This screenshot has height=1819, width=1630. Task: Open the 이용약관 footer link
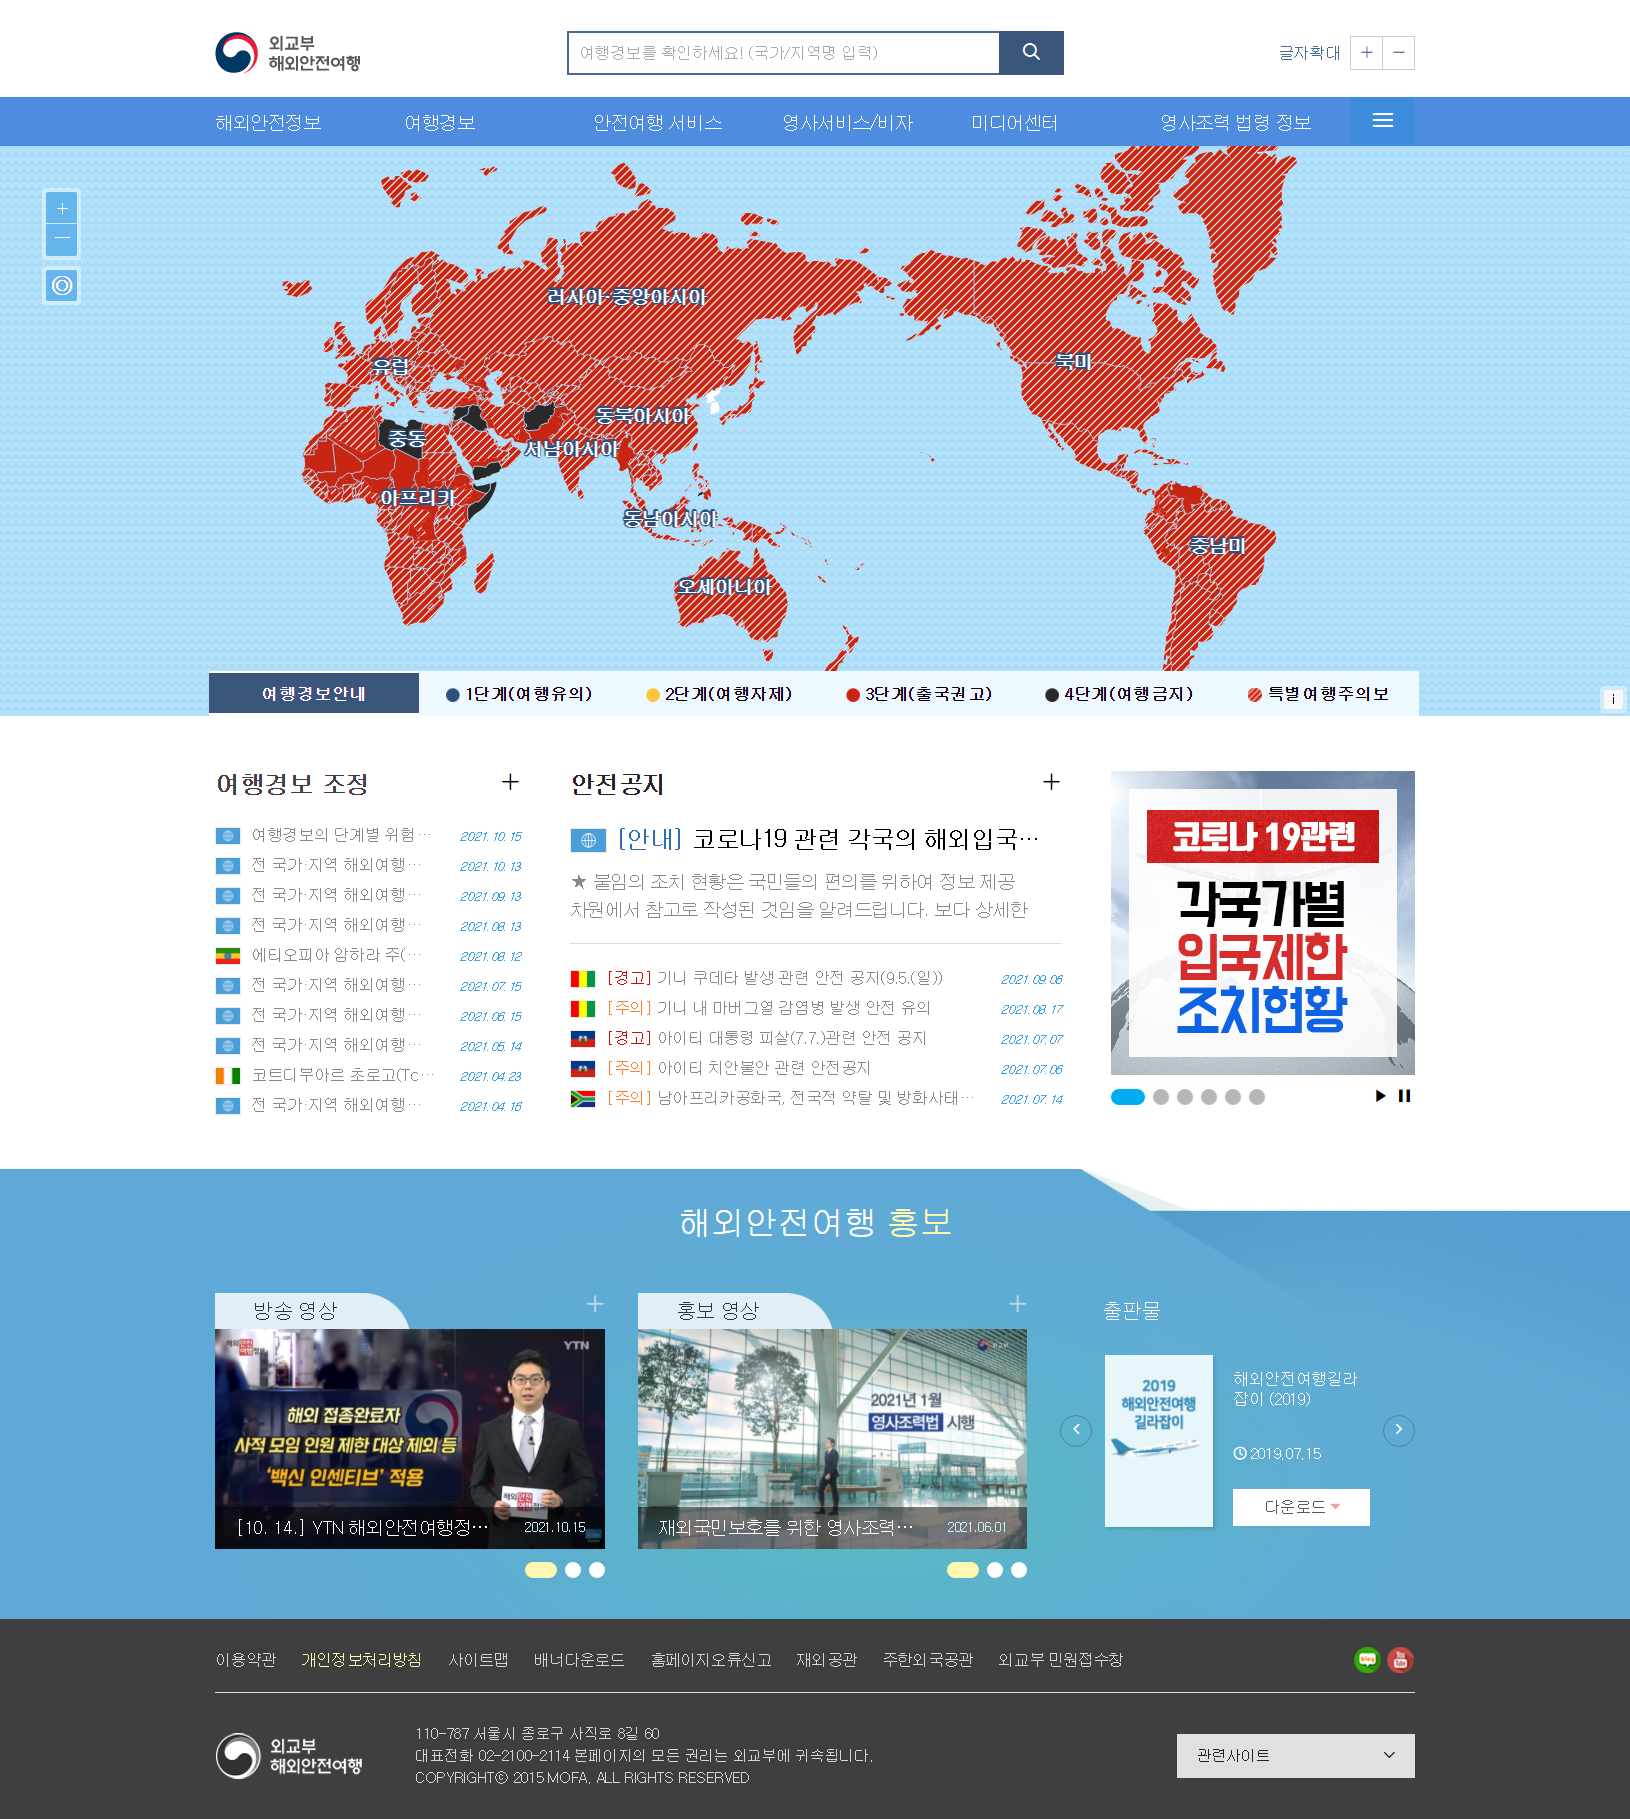tap(246, 1660)
